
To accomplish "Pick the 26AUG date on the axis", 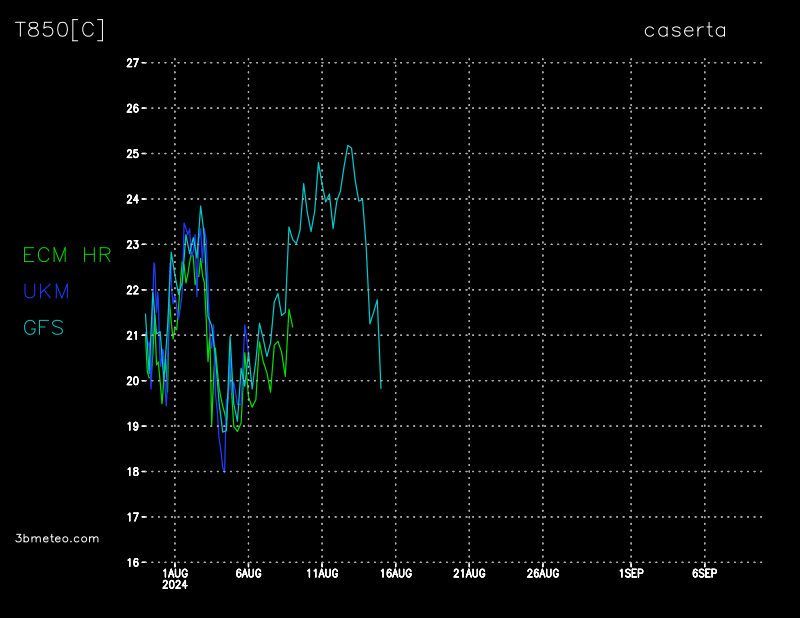I will click(543, 573).
